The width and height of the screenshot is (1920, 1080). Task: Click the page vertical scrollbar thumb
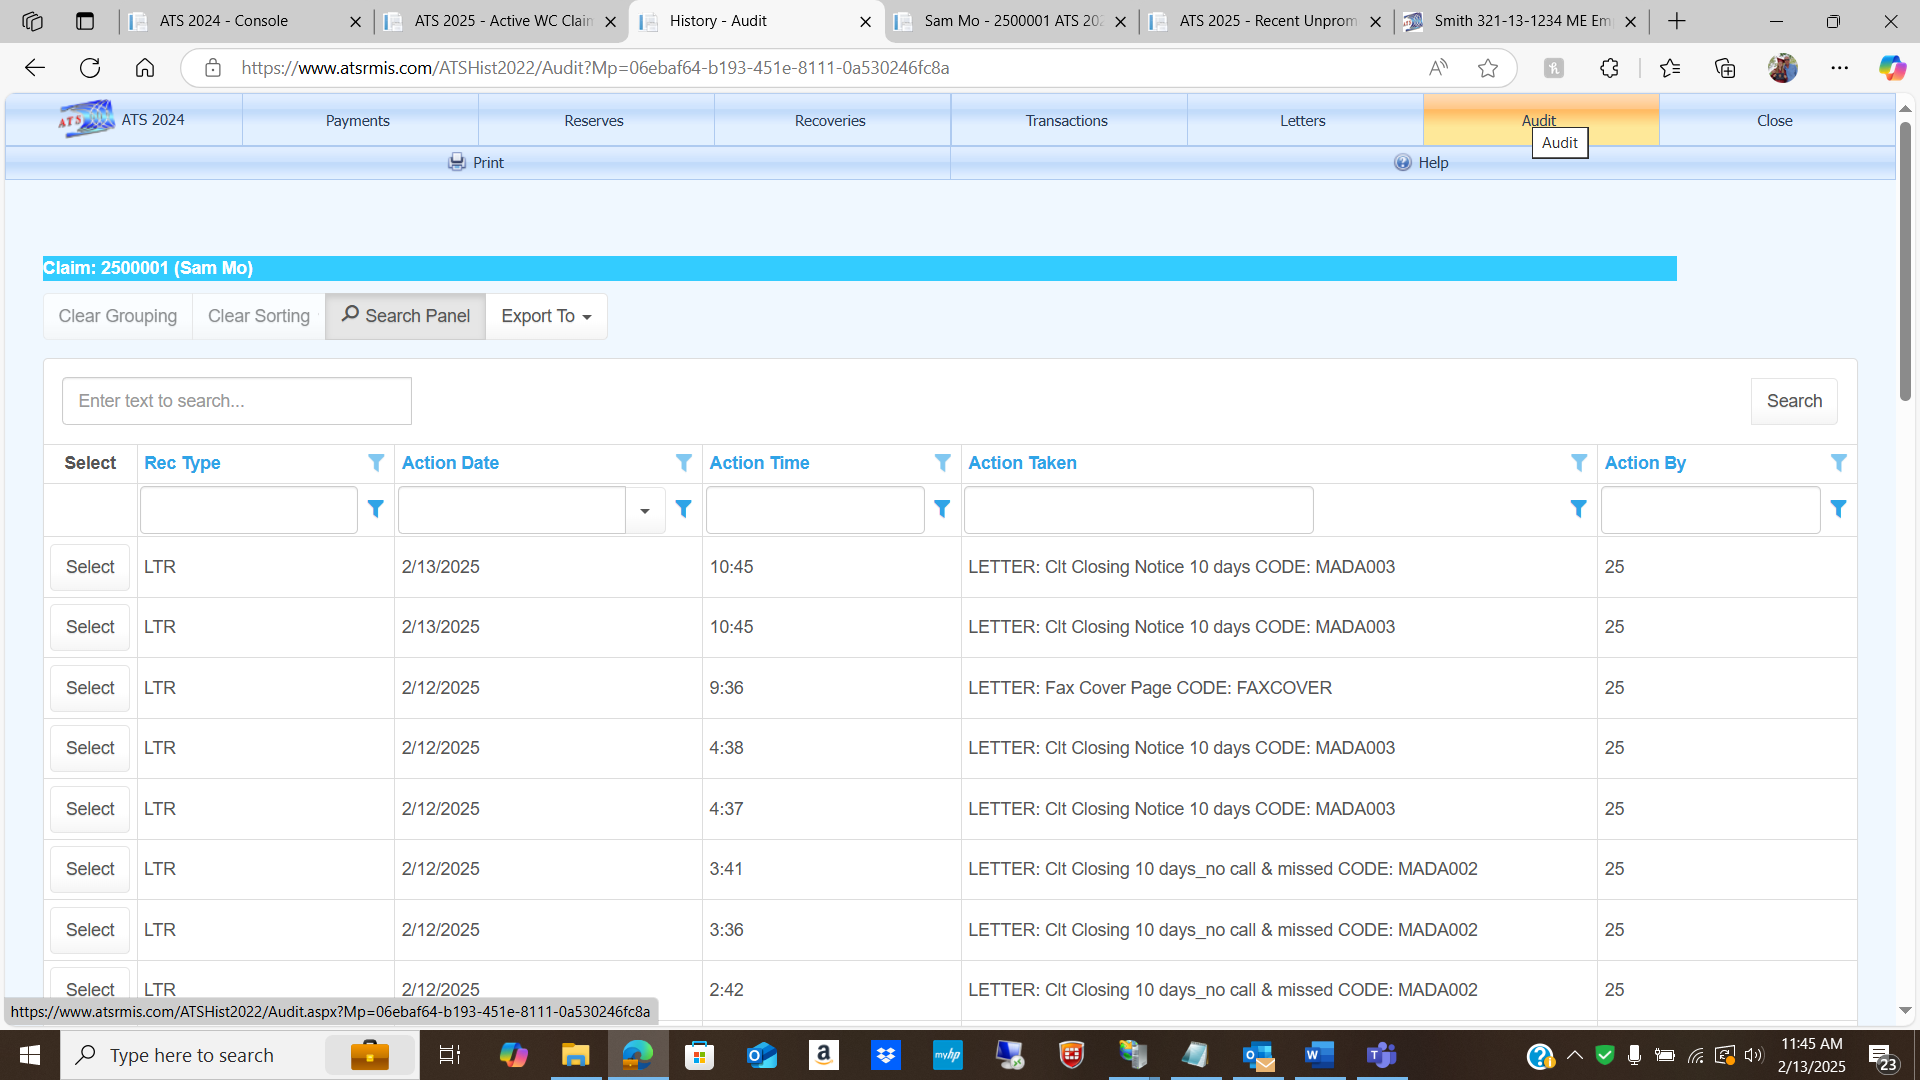pos(1905,260)
